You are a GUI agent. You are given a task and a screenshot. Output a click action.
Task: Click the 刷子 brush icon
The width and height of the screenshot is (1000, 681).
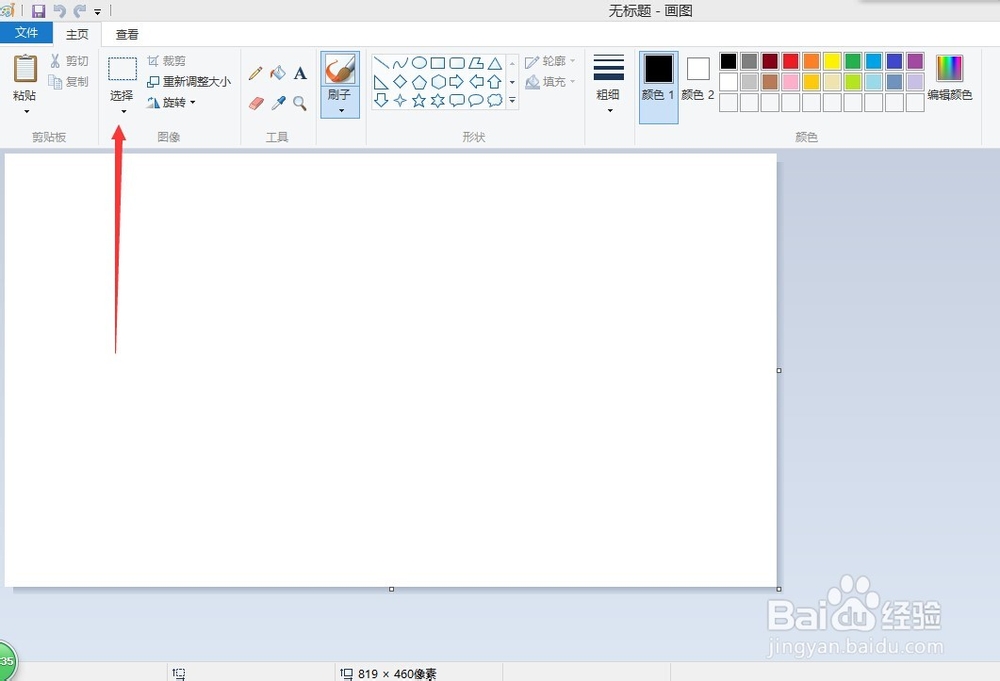point(340,69)
